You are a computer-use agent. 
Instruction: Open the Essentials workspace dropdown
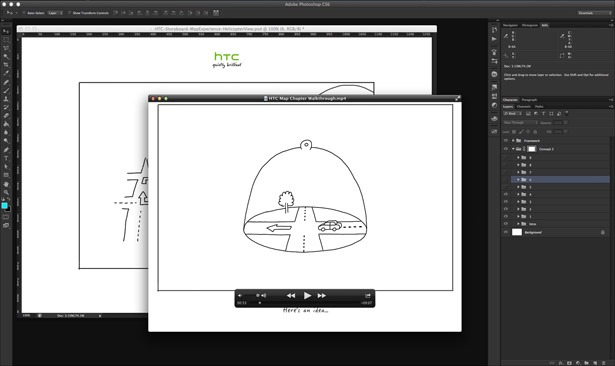point(594,13)
